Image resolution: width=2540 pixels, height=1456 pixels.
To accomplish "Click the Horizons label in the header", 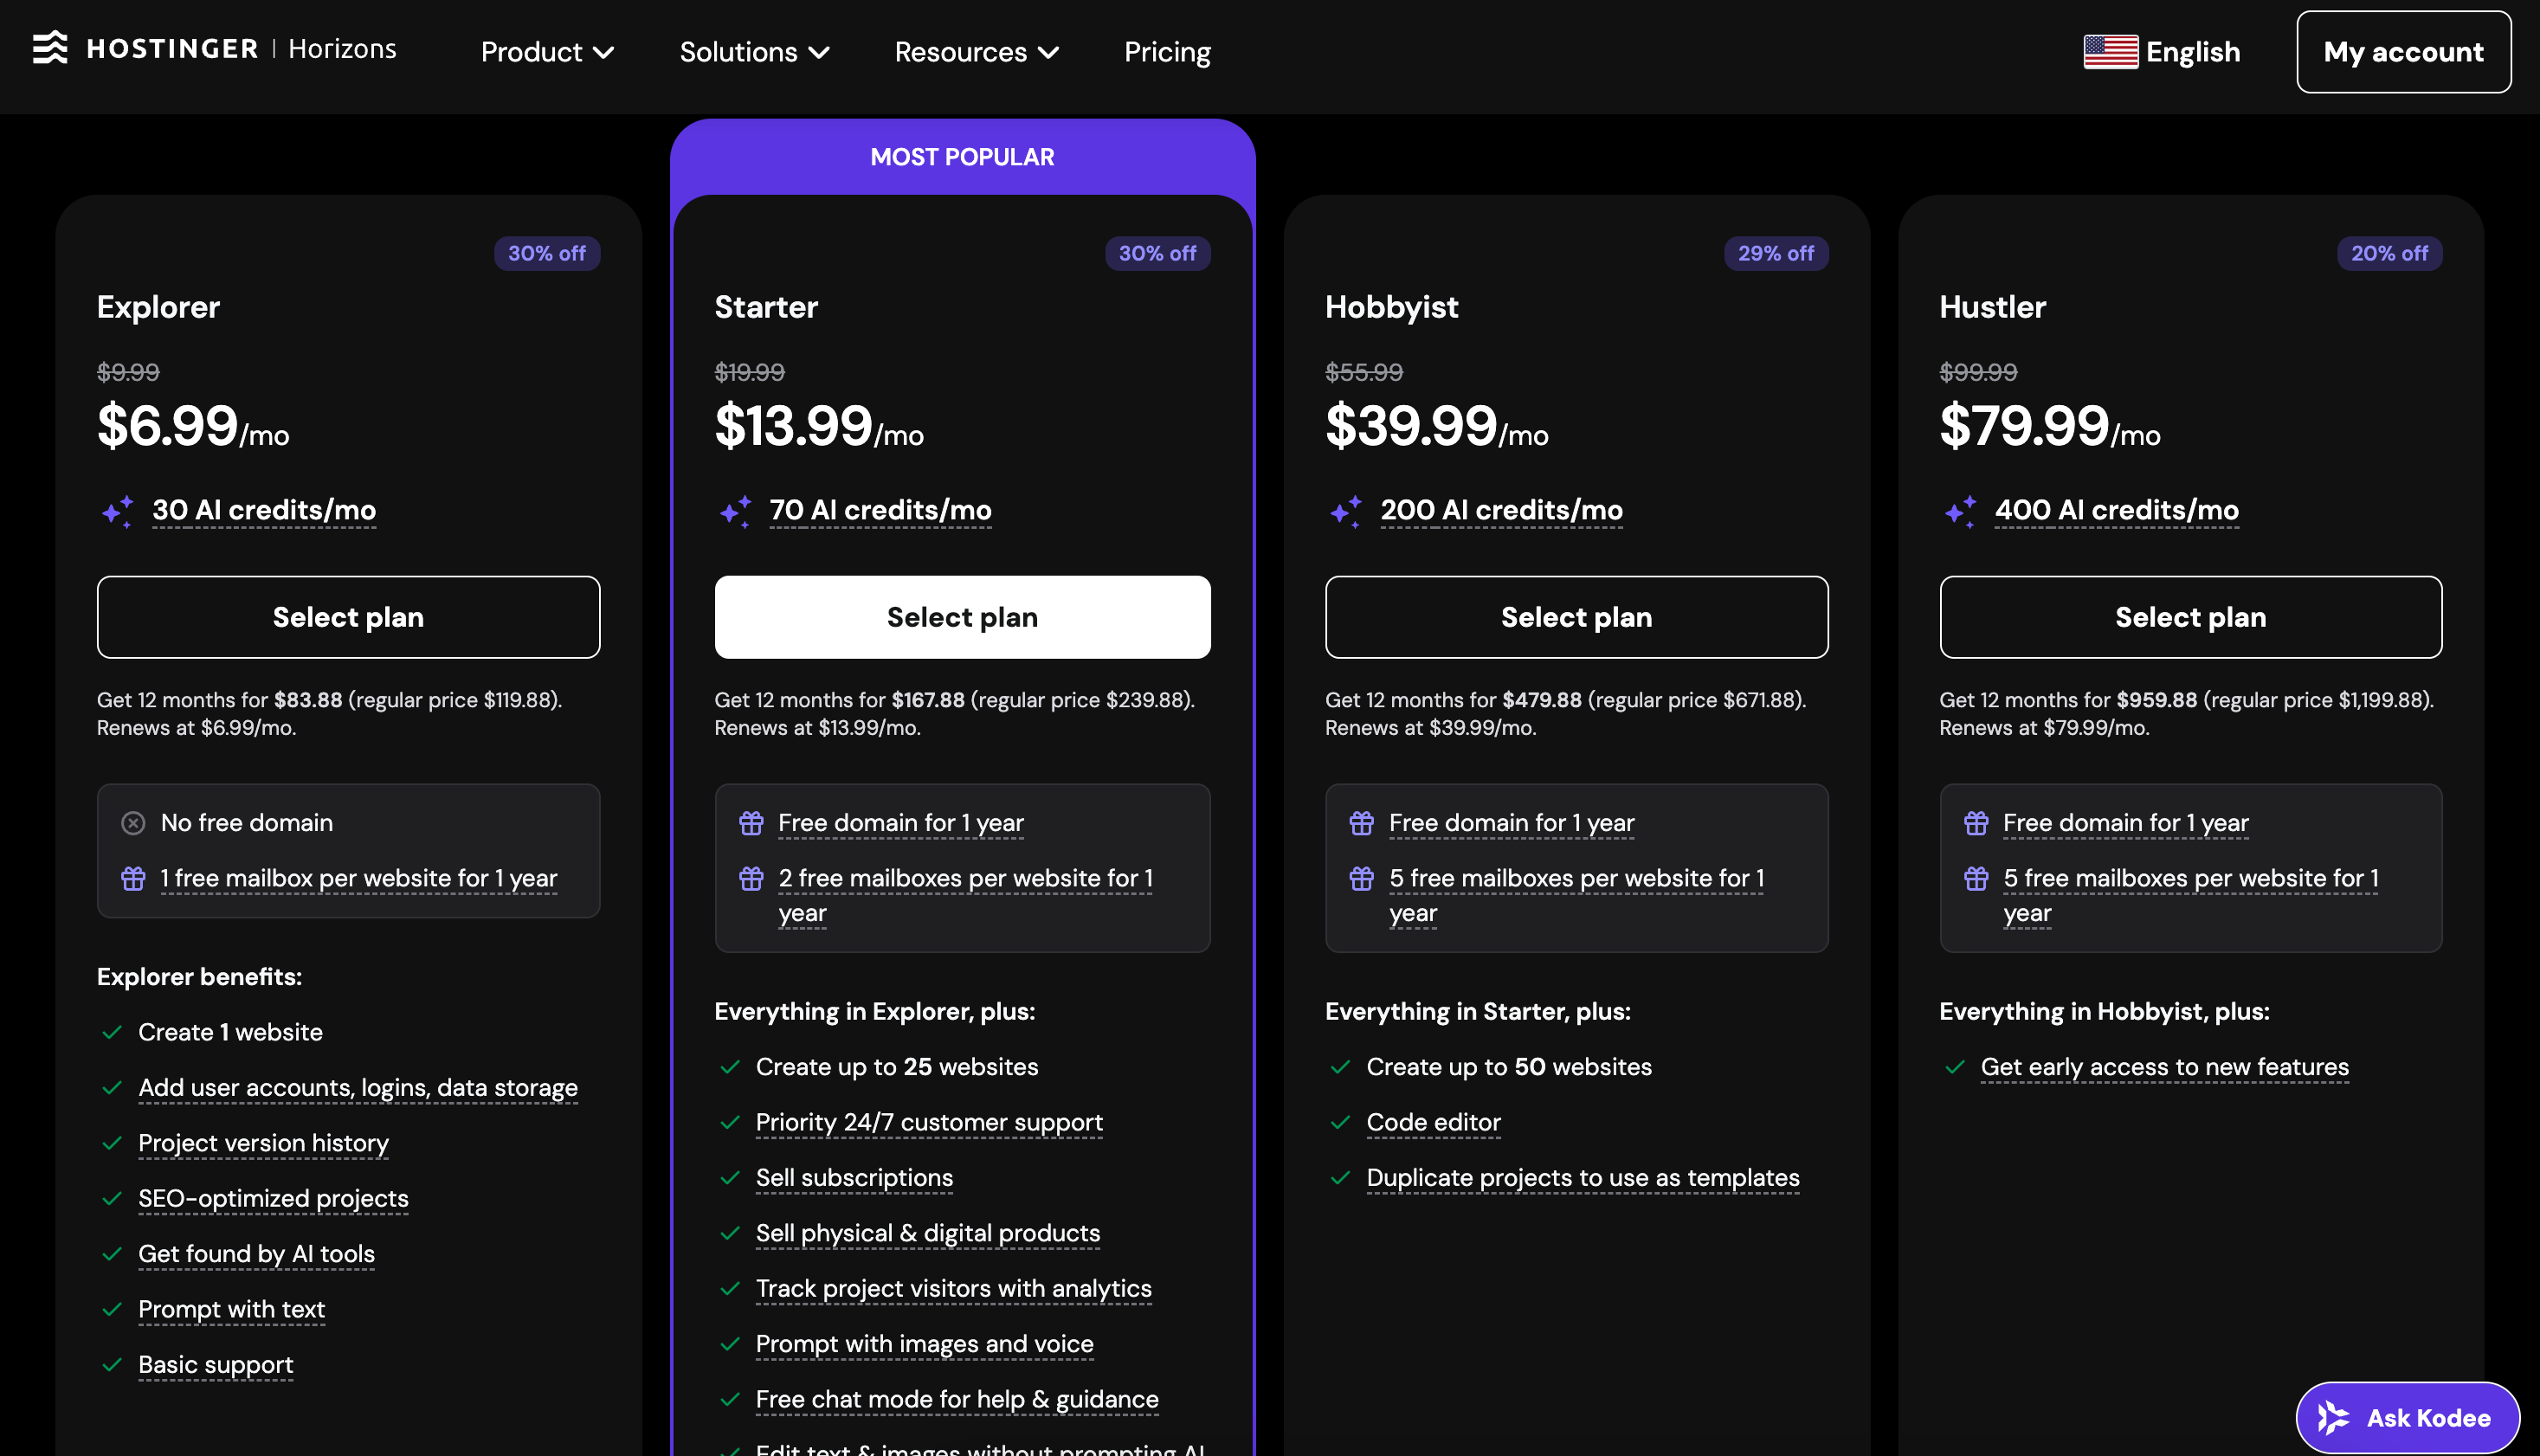I will pyautogui.click(x=341, y=48).
